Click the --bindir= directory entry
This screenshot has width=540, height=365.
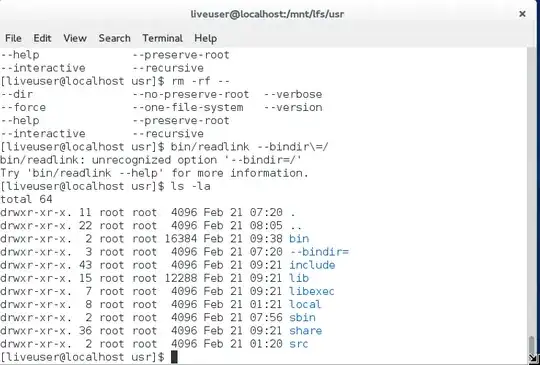pos(319,252)
